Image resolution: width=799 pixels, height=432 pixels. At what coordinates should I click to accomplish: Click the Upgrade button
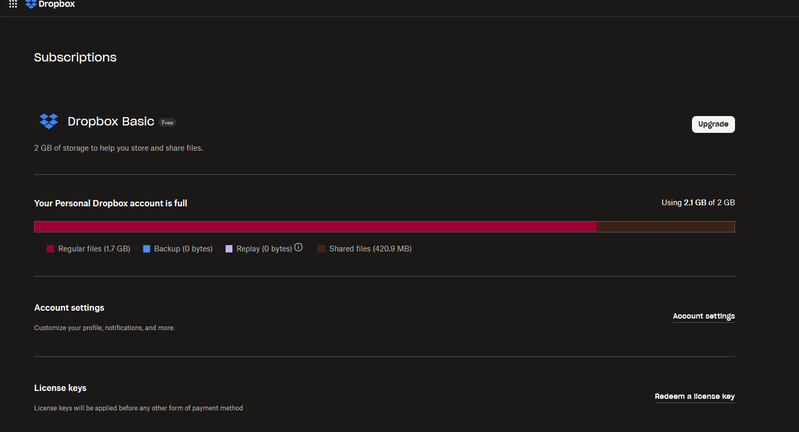pyautogui.click(x=713, y=124)
